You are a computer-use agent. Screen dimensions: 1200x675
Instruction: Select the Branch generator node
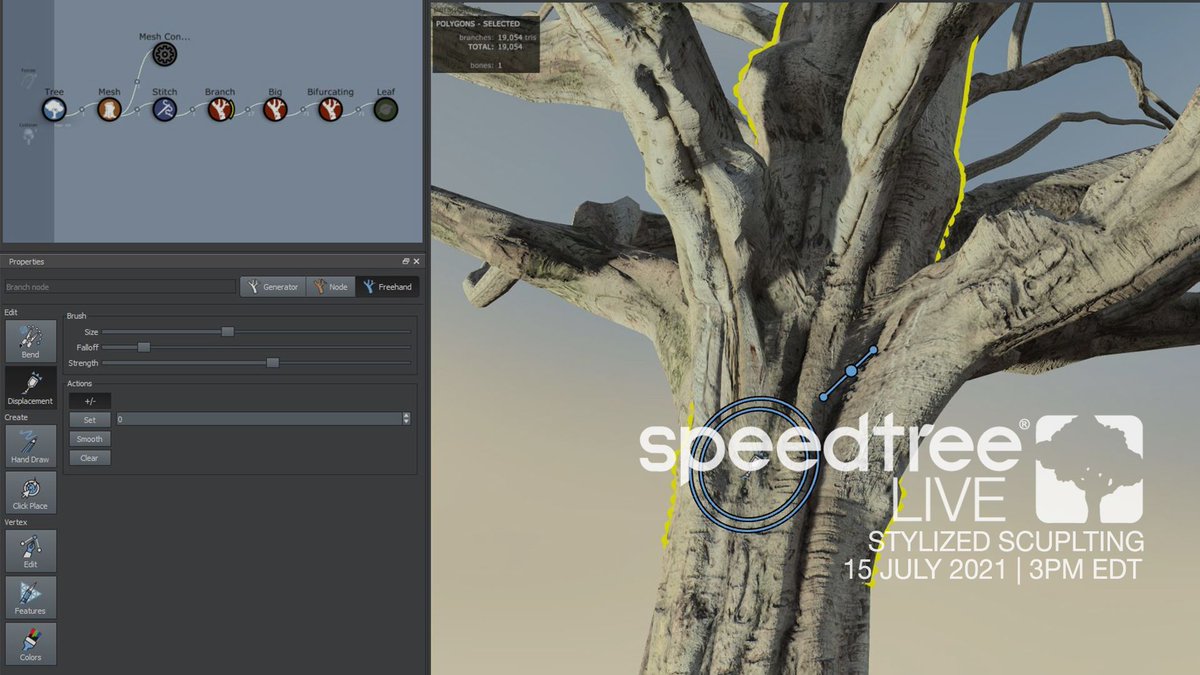220,110
